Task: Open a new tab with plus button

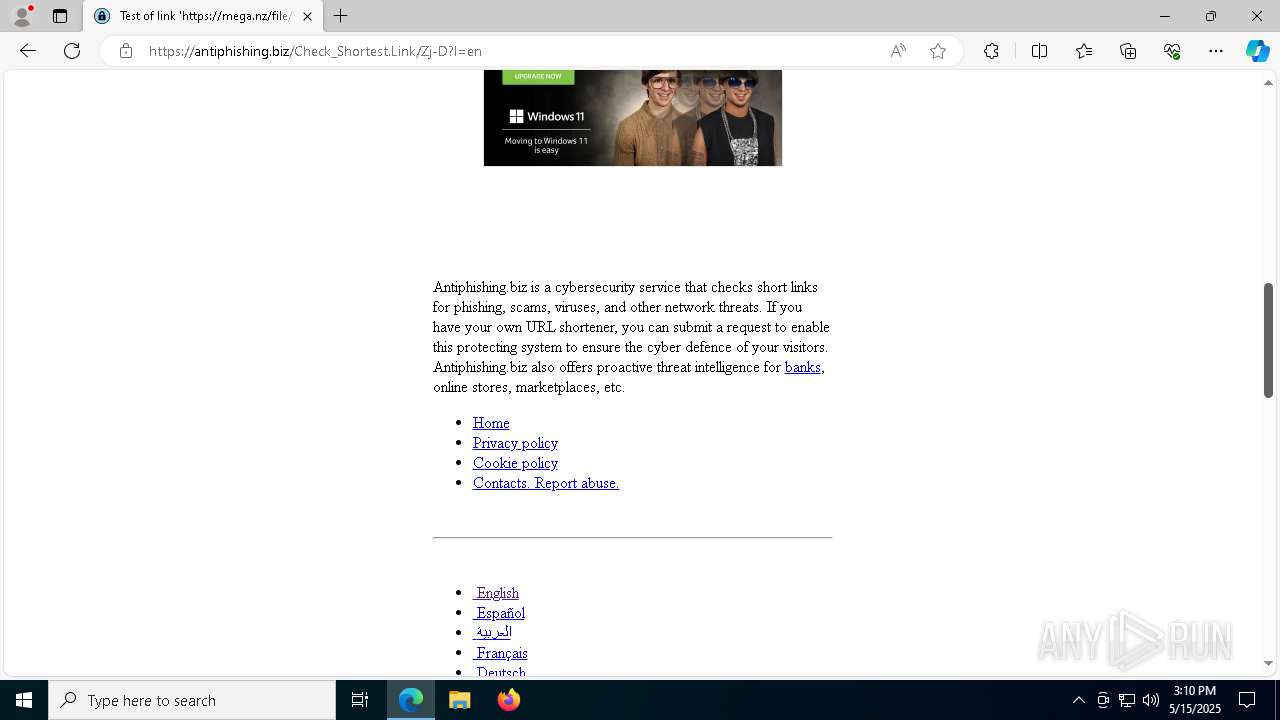Action: tap(341, 16)
